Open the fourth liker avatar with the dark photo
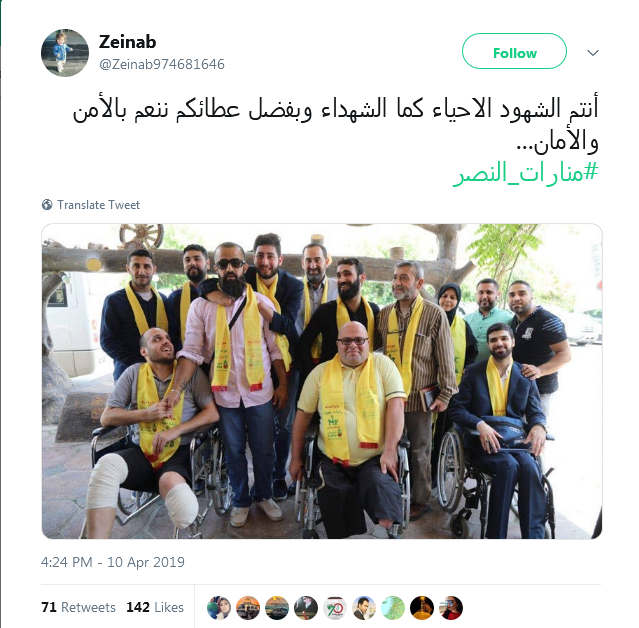The image size is (639, 628). [x=306, y=608]
